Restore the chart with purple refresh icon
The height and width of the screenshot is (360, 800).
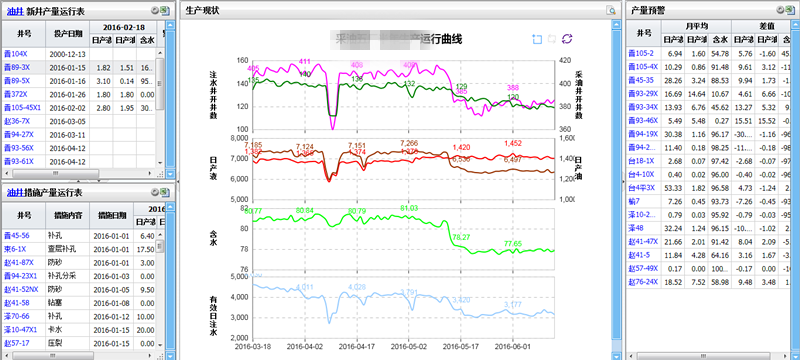click(x=567, y=39)
